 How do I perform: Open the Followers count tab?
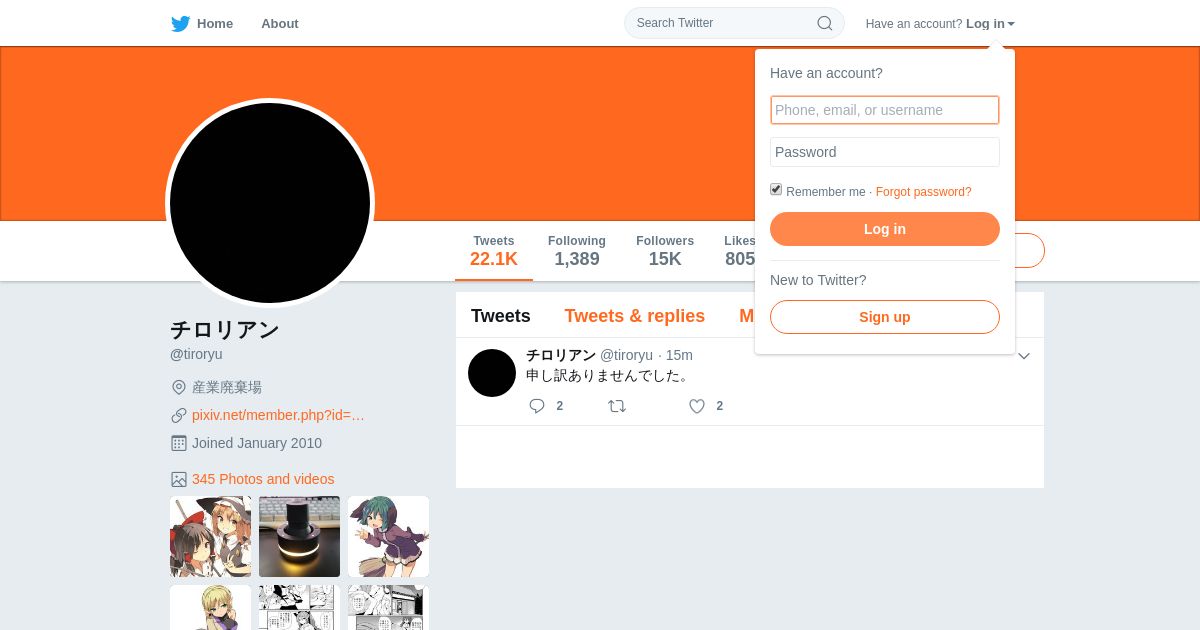pos(665,251)
